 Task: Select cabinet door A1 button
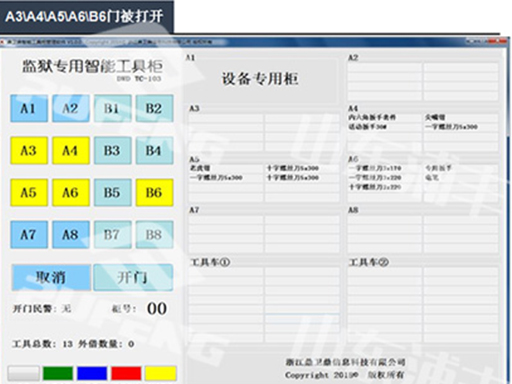[x=29, y=108]
